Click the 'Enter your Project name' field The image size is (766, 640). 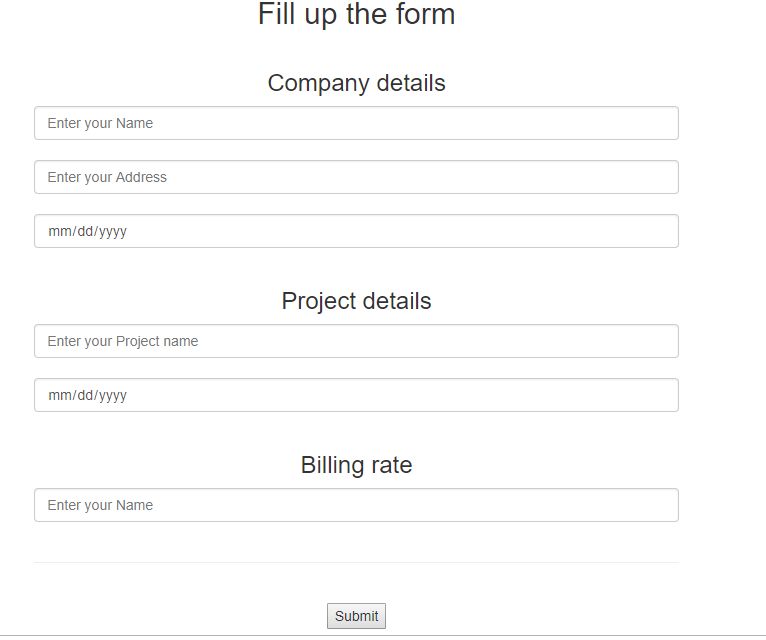coord(356,341)
